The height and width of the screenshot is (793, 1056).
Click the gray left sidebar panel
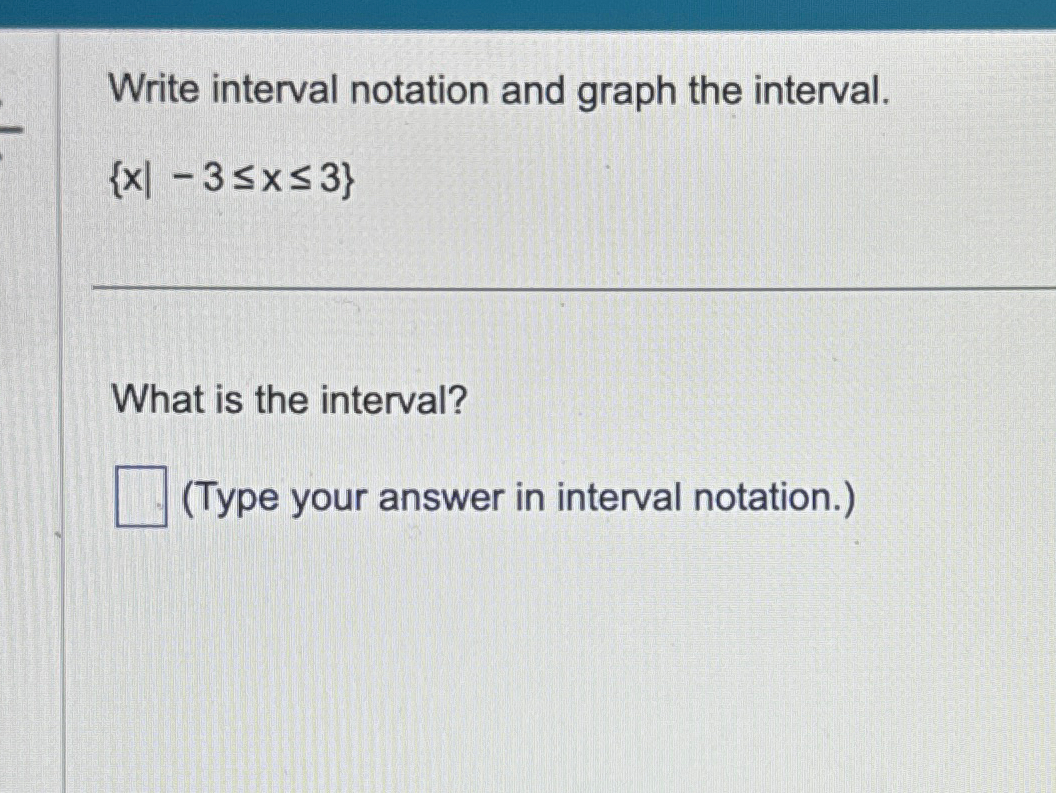[30, 411]
